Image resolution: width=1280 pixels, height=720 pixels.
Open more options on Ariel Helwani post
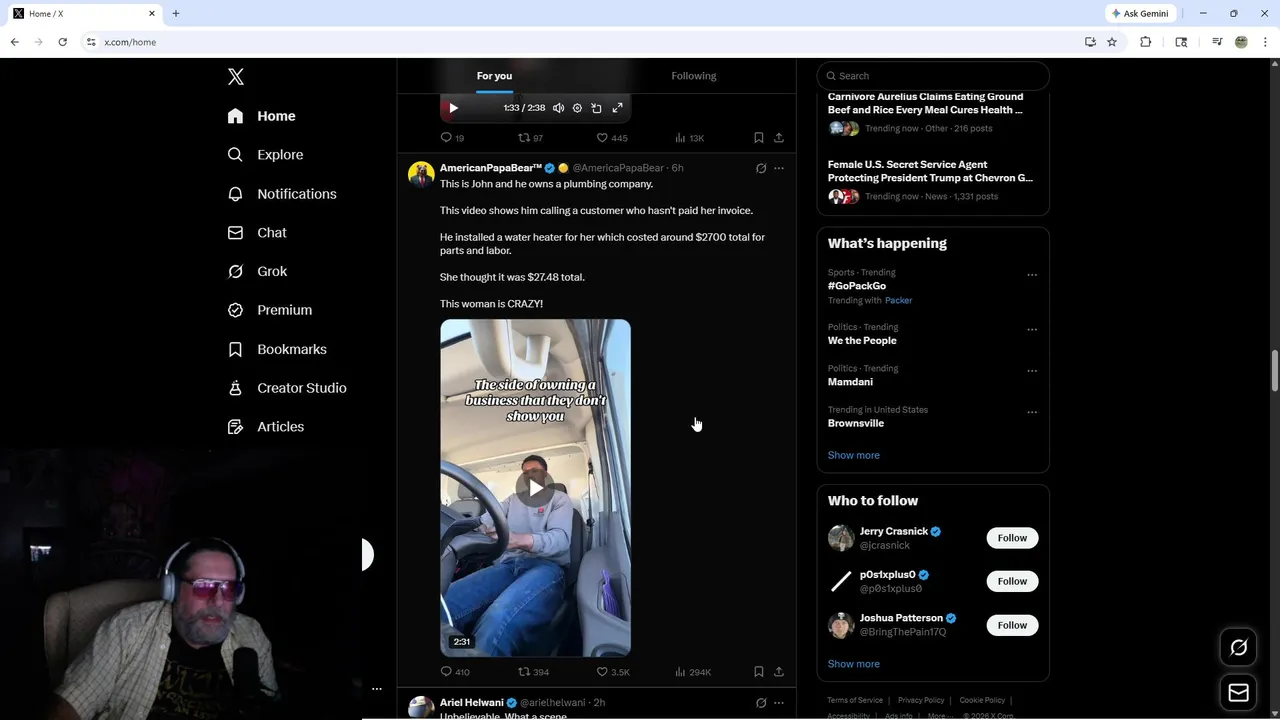779,703
